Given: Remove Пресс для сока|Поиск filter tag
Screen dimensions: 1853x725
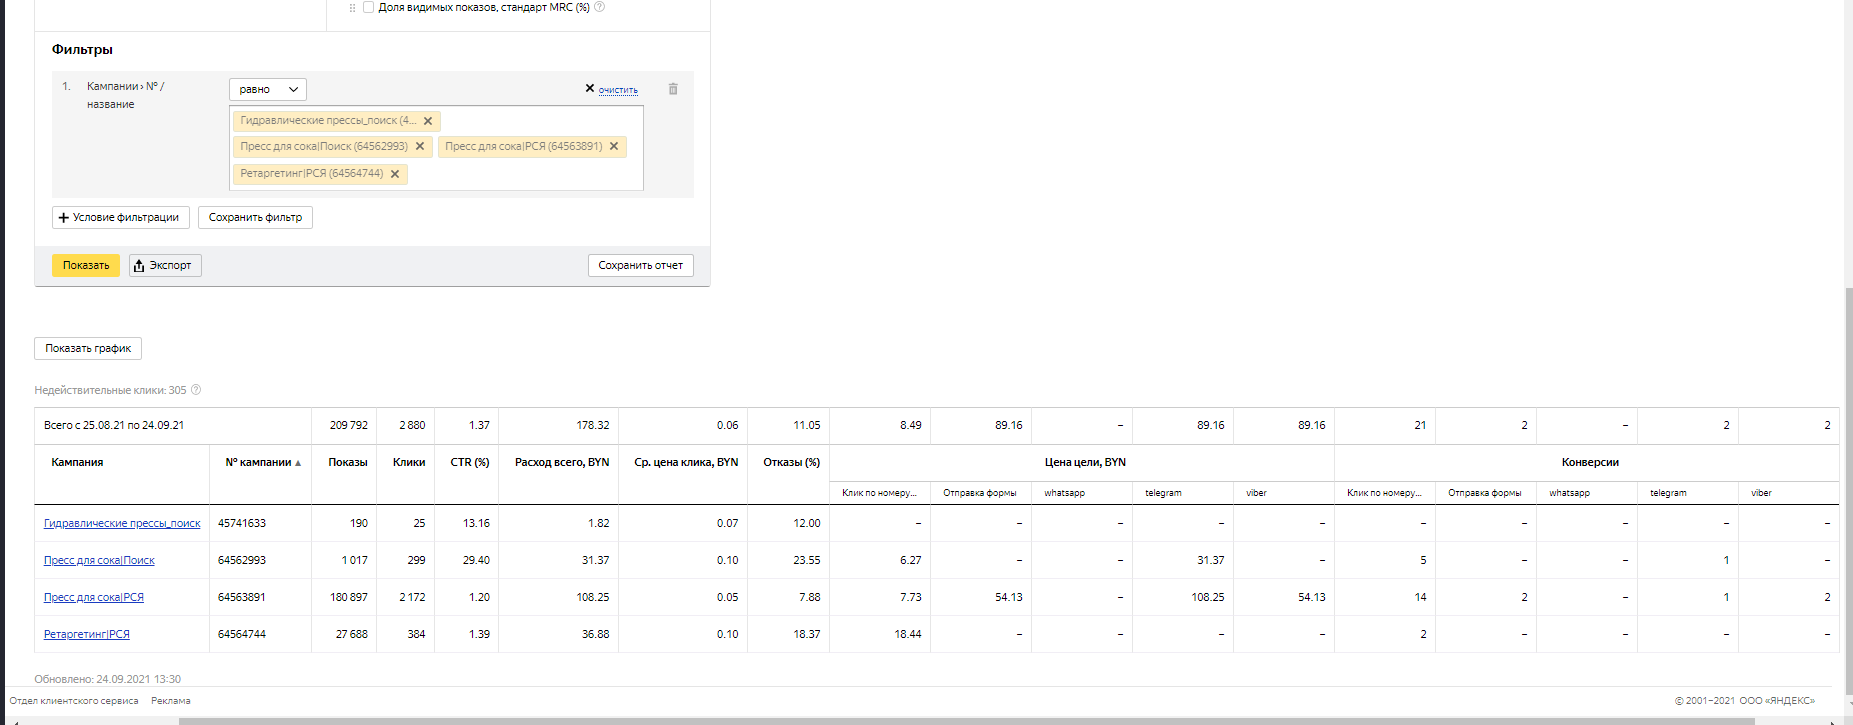Looking at the screenshot, I should (420, 146).
